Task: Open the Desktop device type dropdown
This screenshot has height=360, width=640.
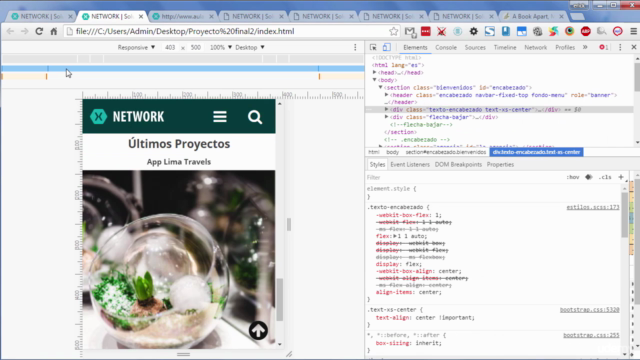Action: point(250,47)
